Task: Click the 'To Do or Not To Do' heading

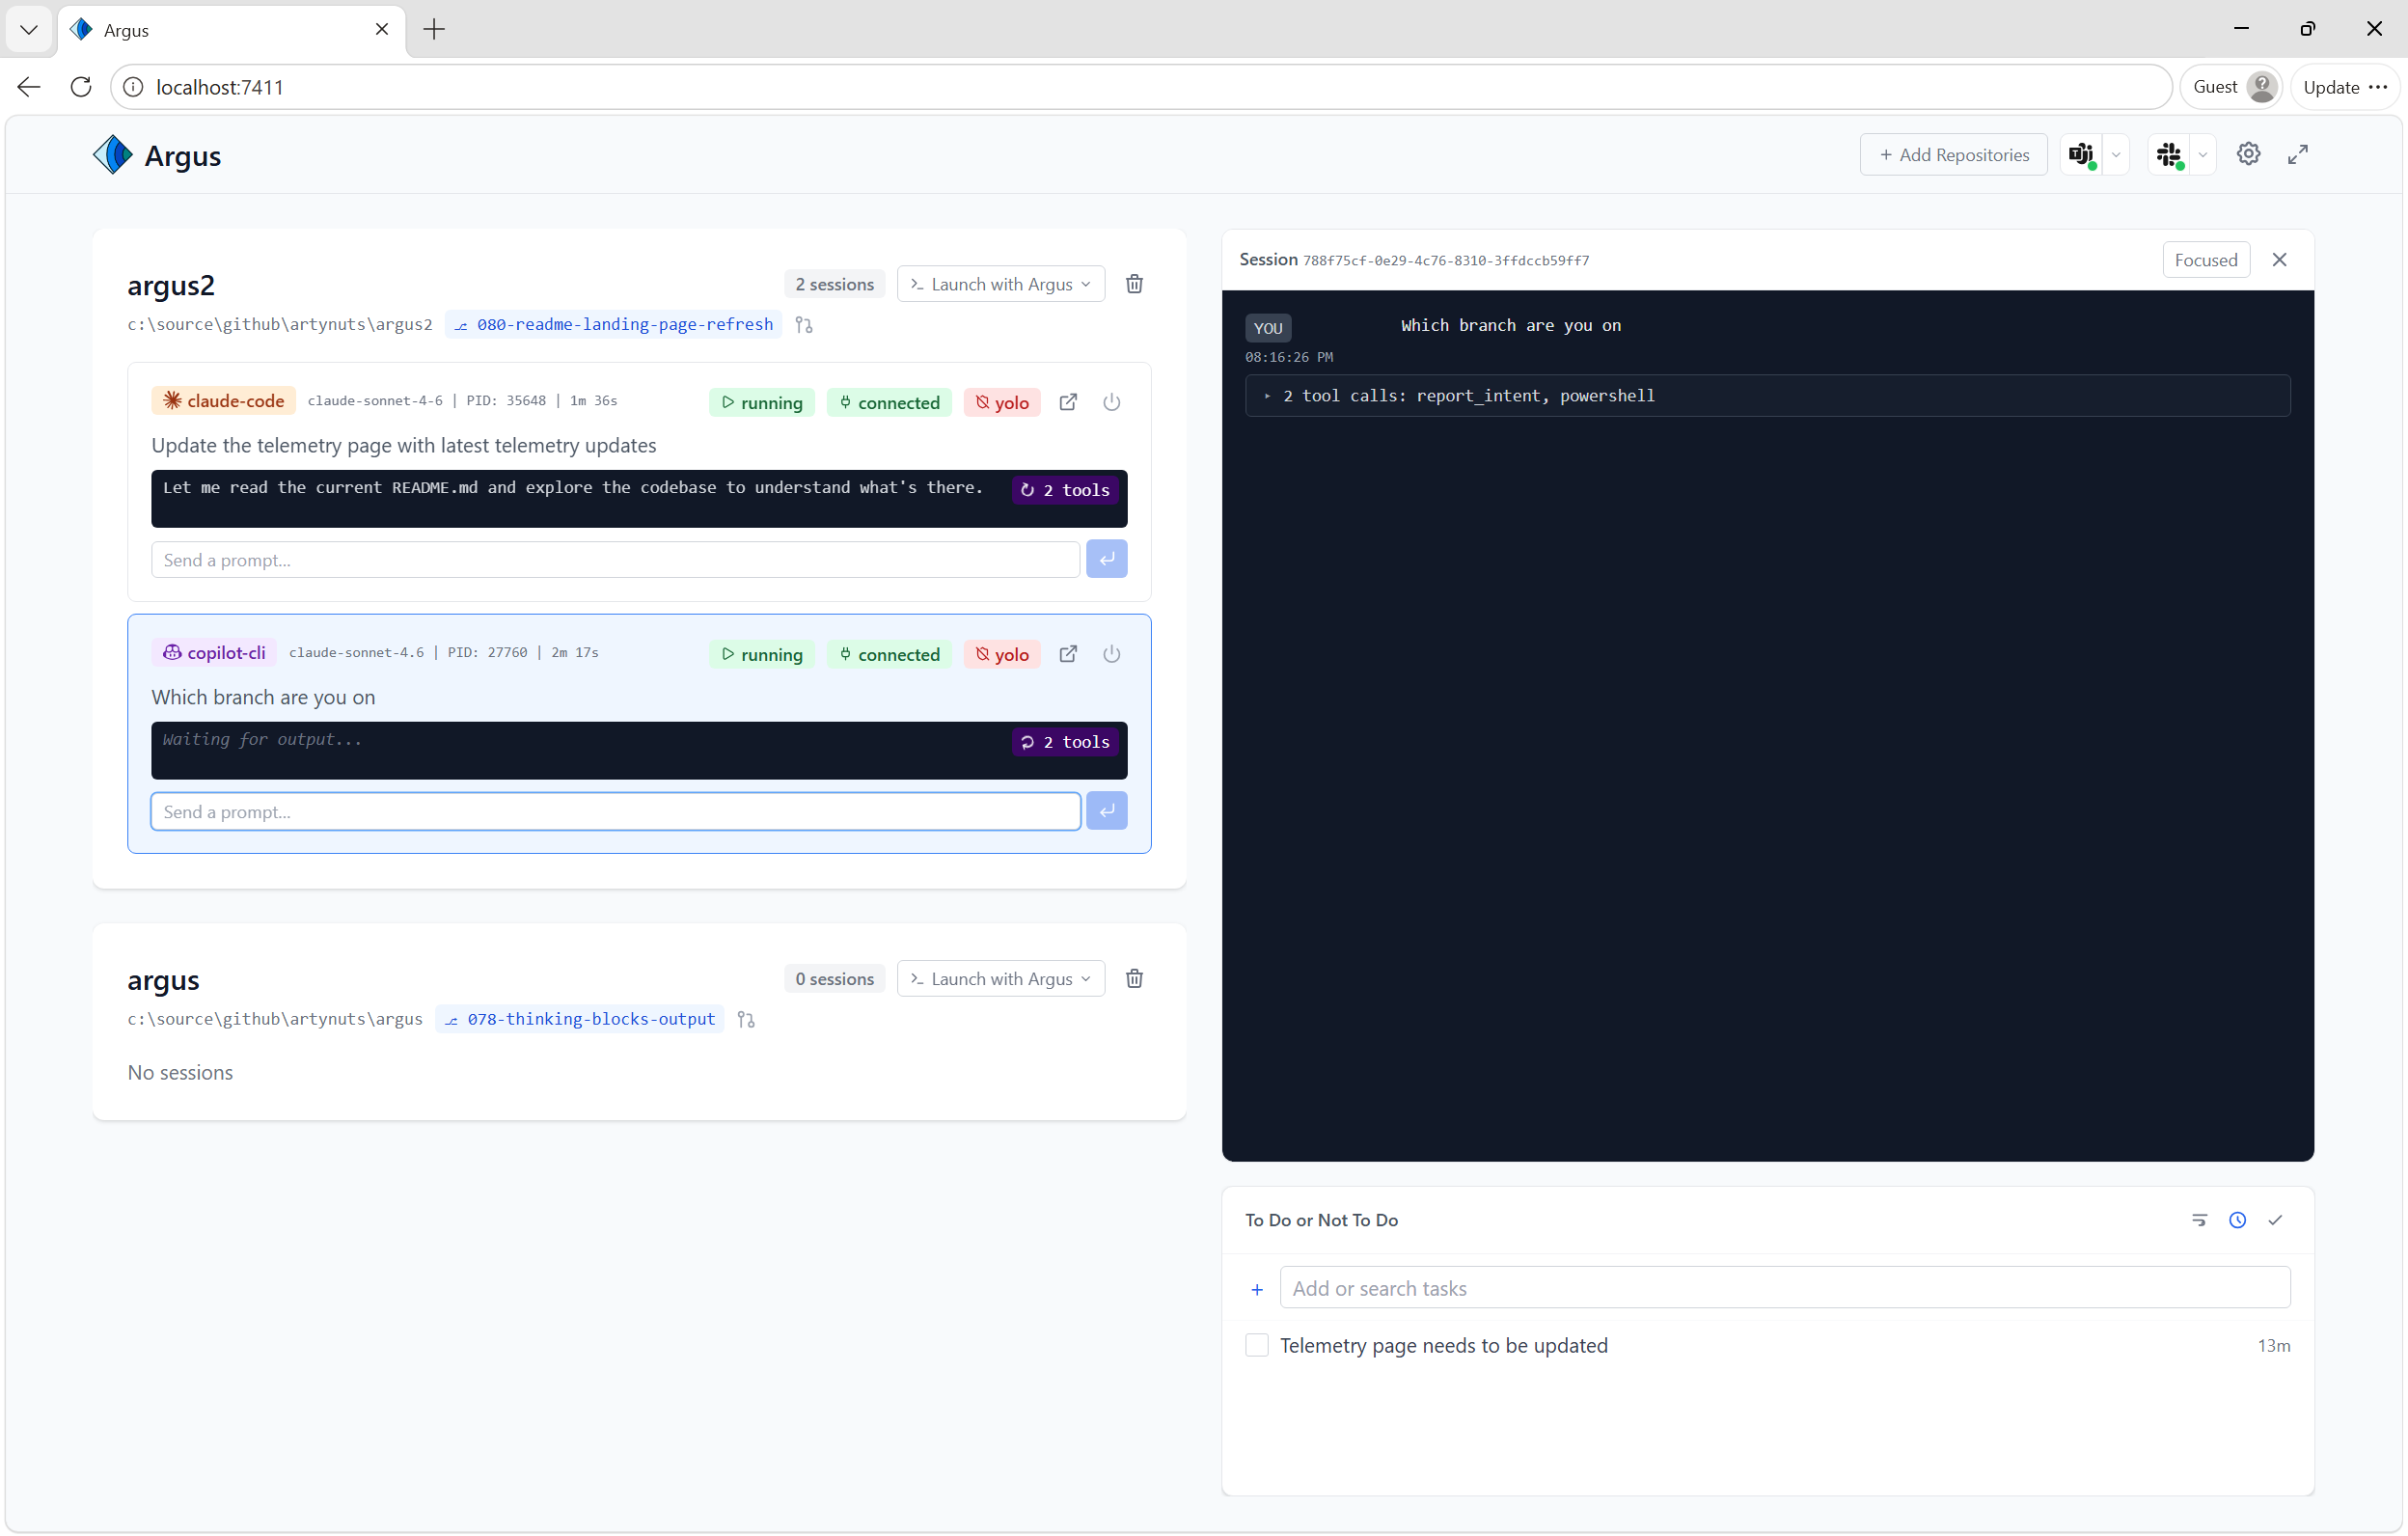Action: [x=1322, y=1220]
